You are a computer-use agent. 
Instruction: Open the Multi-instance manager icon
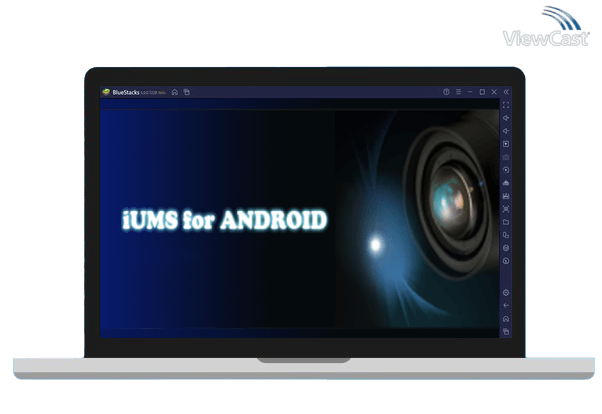coord(506,235)
